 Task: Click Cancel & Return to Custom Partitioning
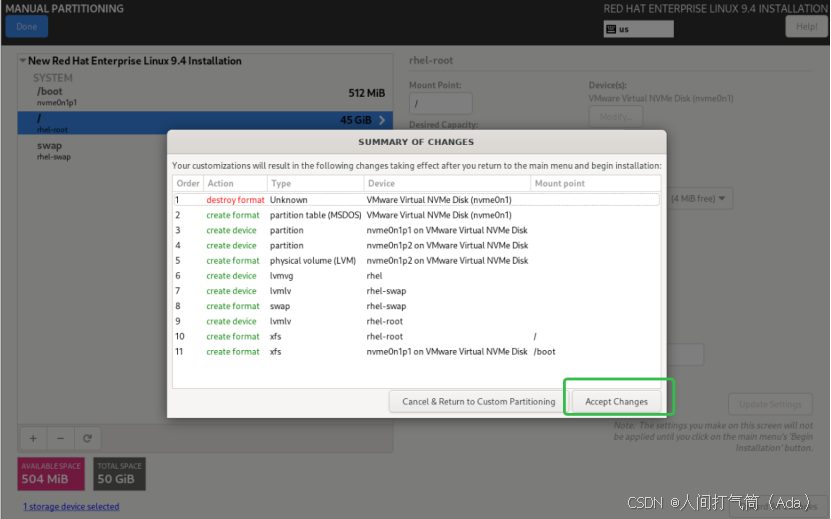tap(479, 402)
